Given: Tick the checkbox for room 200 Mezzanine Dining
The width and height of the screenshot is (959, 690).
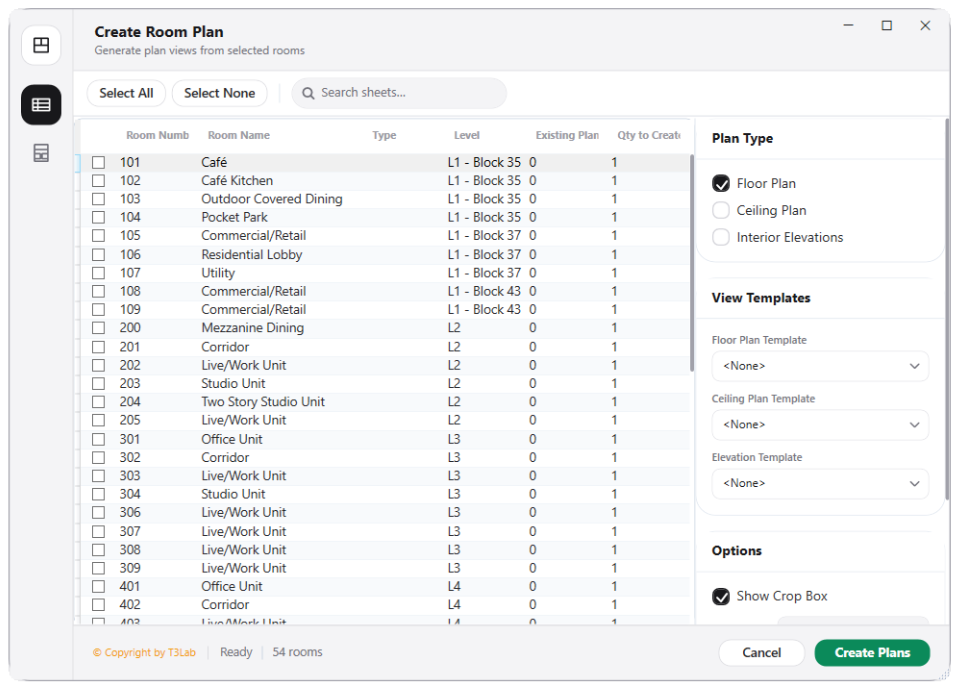Looking at the screenshot, I should click(98, 328).
